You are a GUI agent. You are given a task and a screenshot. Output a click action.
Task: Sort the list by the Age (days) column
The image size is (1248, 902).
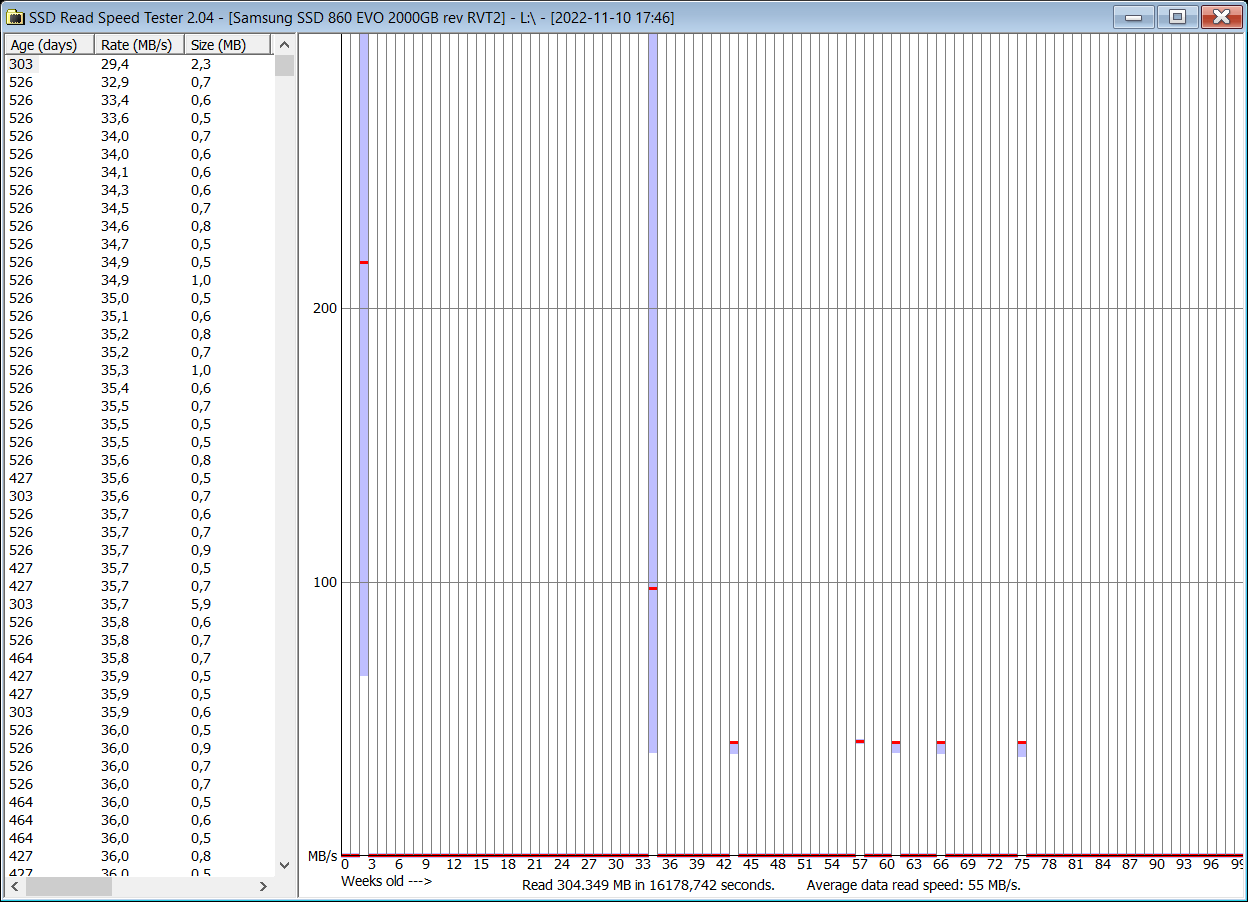pyautogui.click(x=45, y=44)
